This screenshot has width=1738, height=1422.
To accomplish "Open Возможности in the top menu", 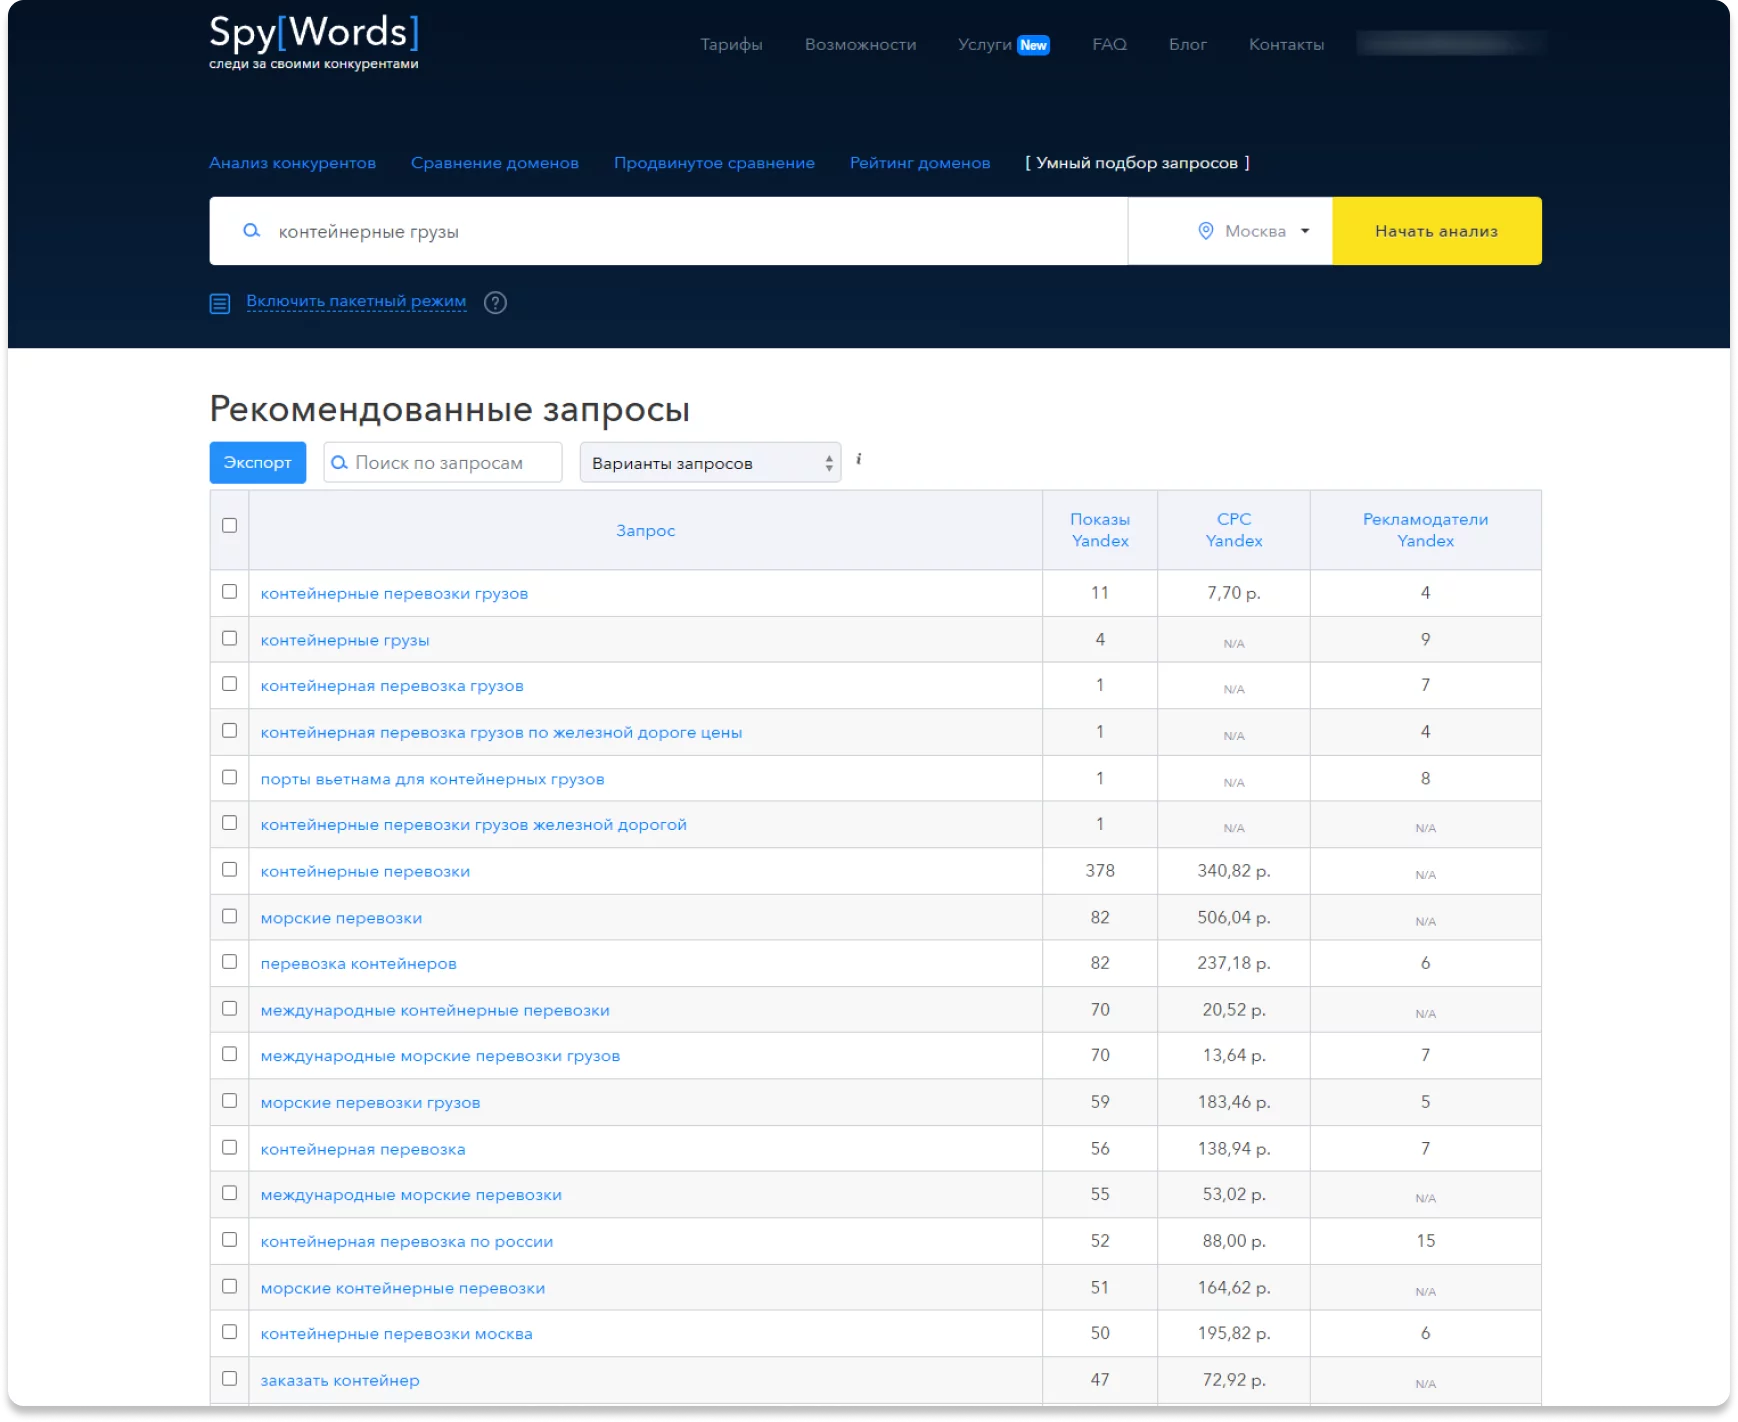I will 860,45.
